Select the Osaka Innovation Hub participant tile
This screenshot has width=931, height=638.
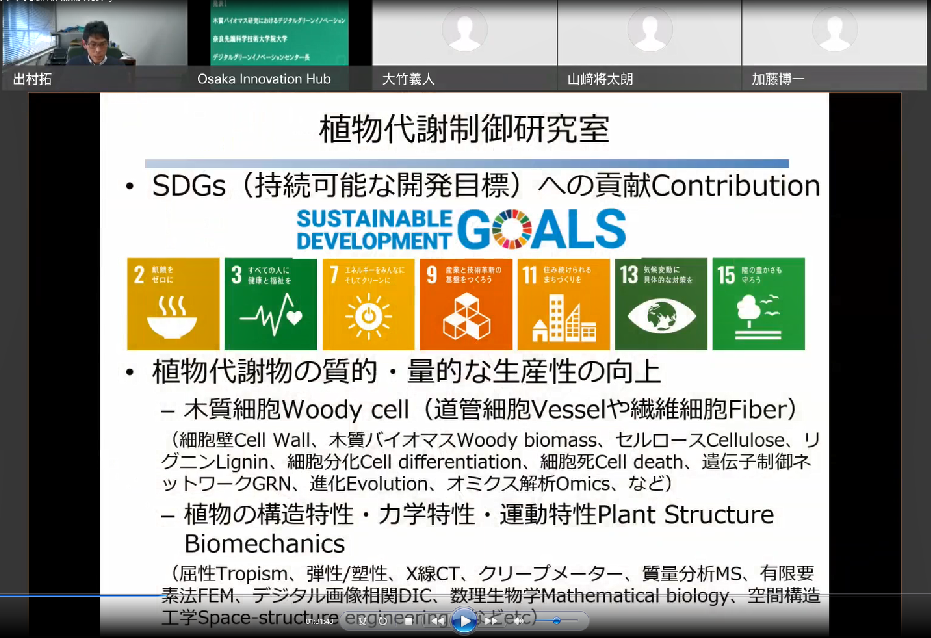(279, 40)
